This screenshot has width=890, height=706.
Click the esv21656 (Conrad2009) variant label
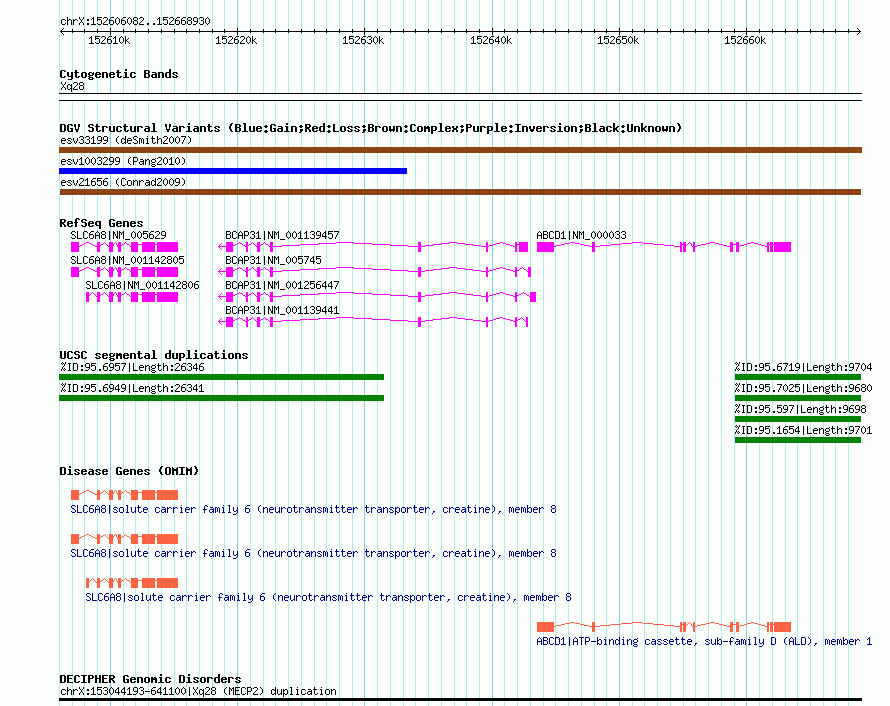coord(123,182)
